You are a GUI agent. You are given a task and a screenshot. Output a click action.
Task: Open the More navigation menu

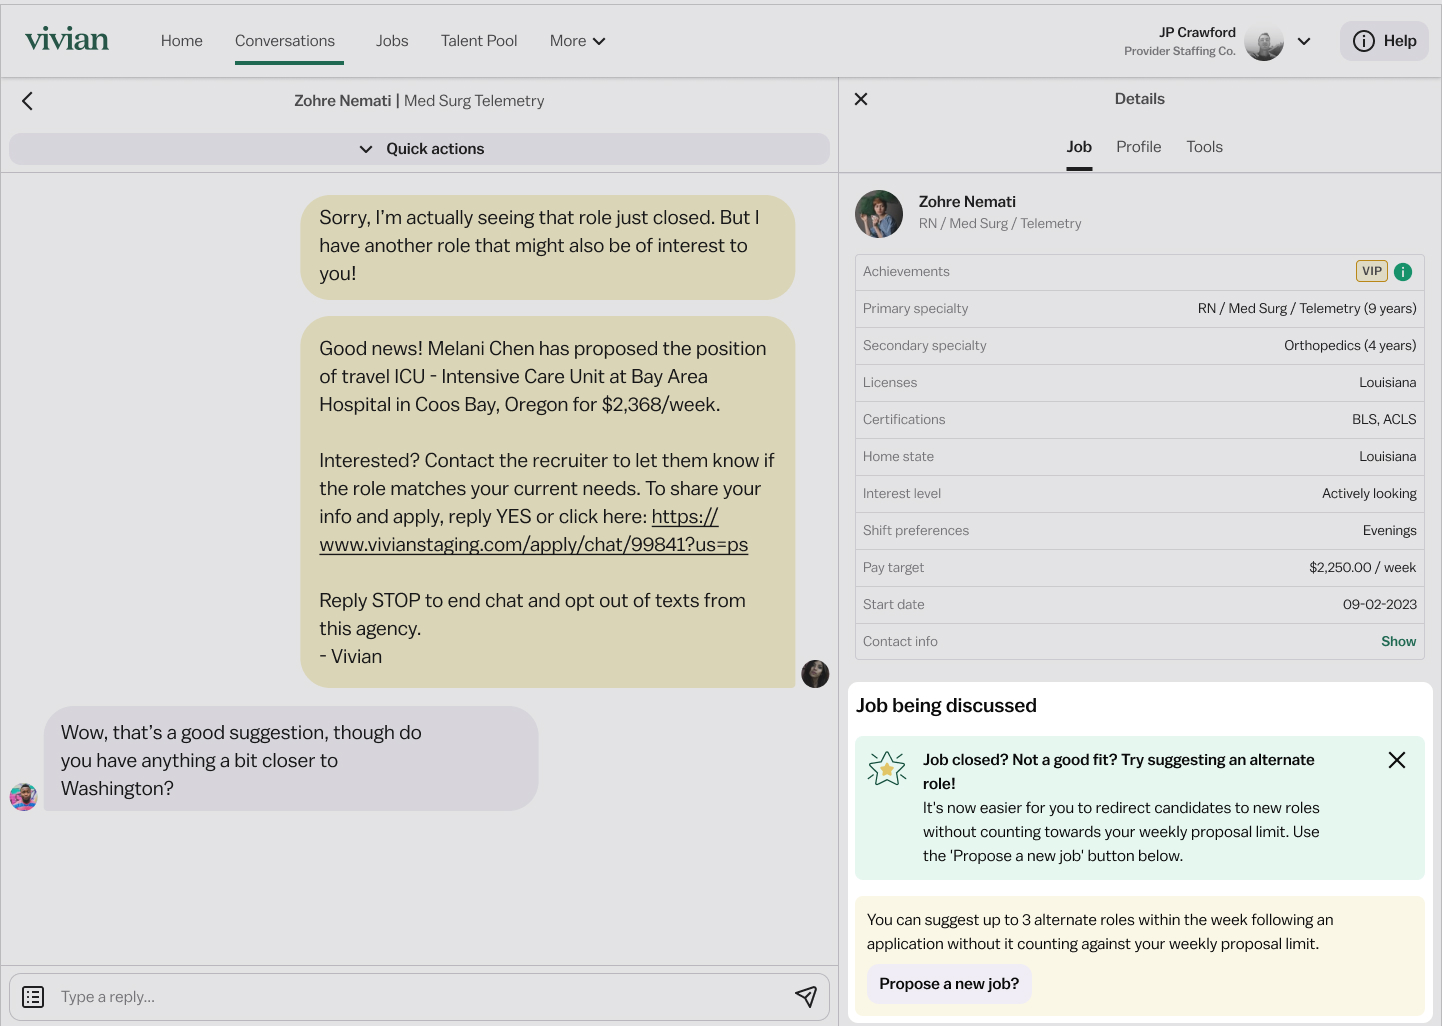[x=578, y=41]
